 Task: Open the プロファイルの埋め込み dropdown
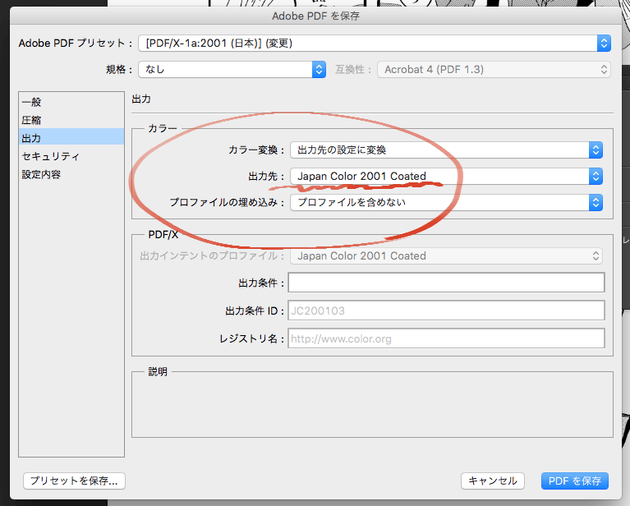point(446,202)
